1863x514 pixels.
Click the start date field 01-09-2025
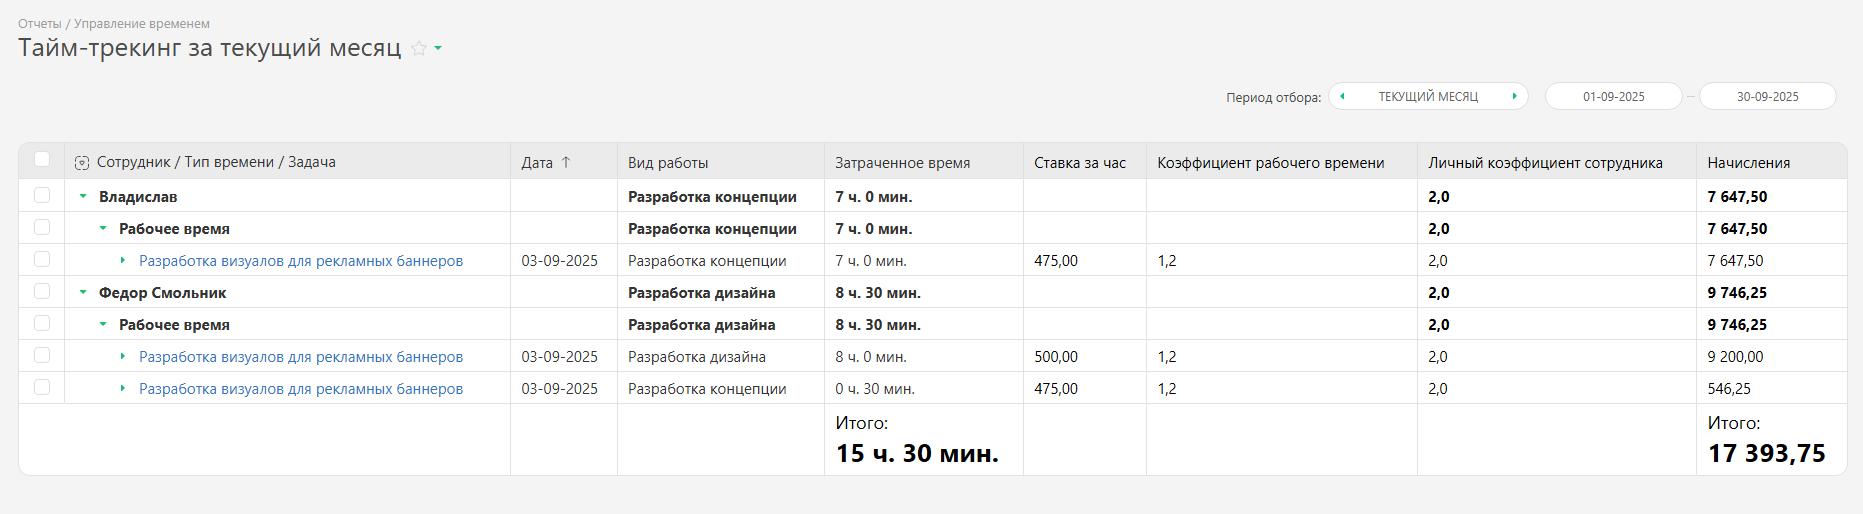[x=1613, y=97]
